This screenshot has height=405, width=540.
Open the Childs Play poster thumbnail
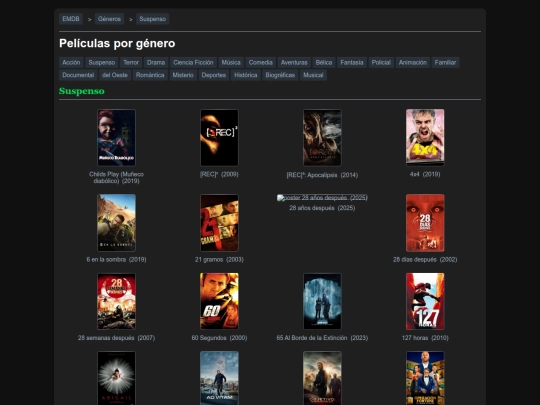pyautogui.click(x=116, y=138)
